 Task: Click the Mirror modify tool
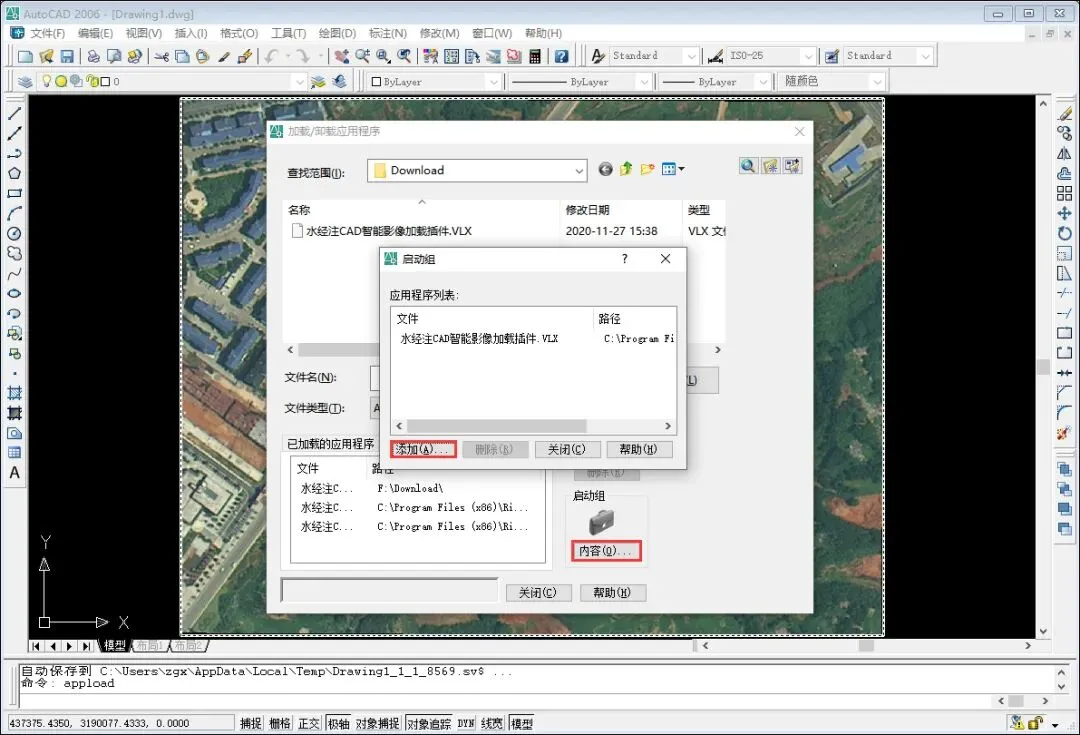coord(1065,153)
